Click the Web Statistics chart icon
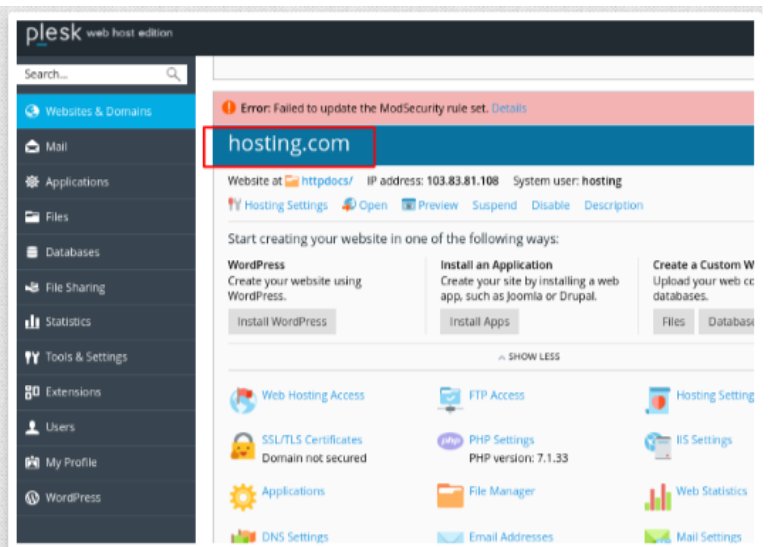Image resolution: width=770 pixels, height=547 pixels. pyautogui.click(x=658, y=496)
